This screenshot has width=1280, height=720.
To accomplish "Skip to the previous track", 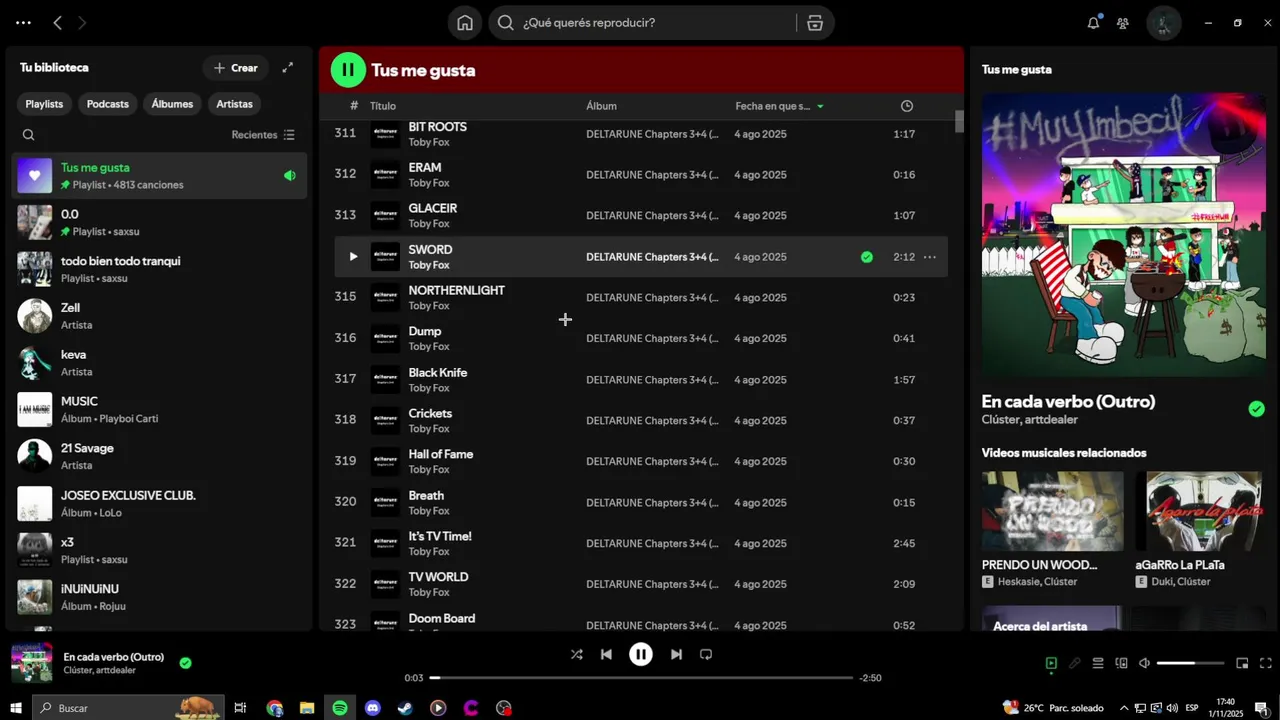I will click(x=606, y=654).
